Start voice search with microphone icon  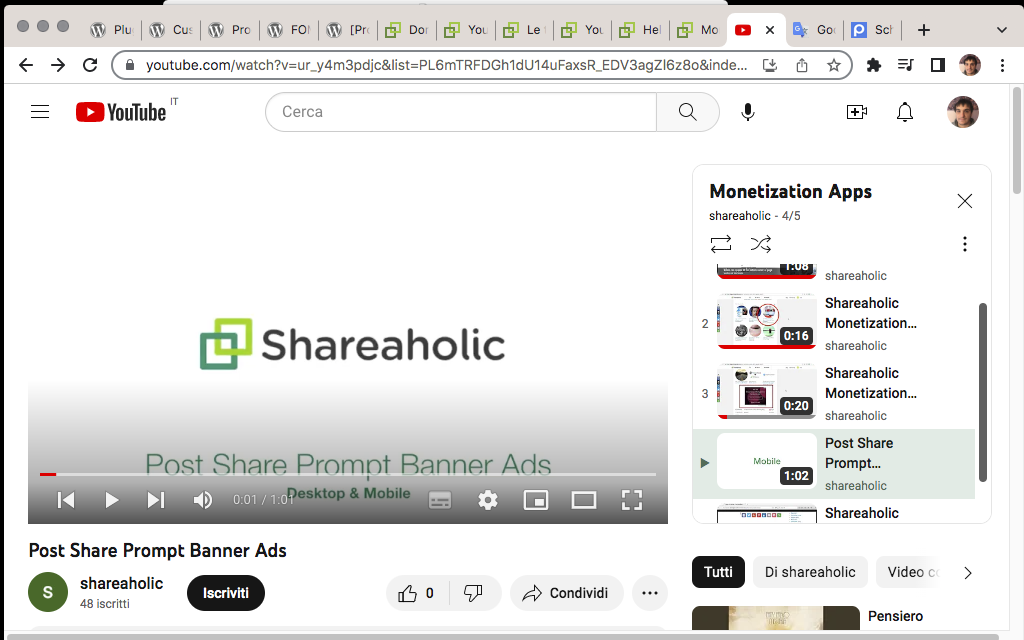point(748,112)
